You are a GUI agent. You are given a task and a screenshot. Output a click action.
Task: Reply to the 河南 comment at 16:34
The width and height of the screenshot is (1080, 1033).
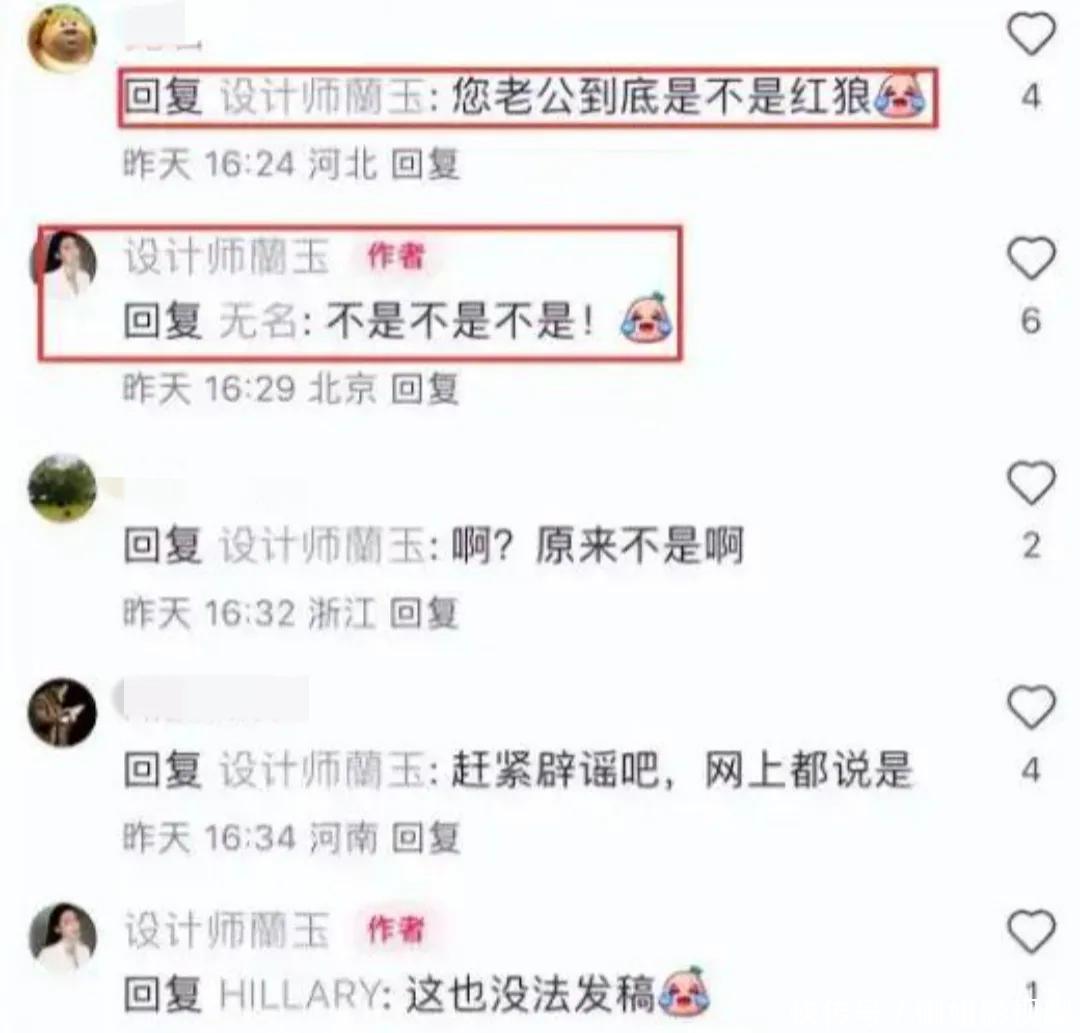(x=425, y=838)
